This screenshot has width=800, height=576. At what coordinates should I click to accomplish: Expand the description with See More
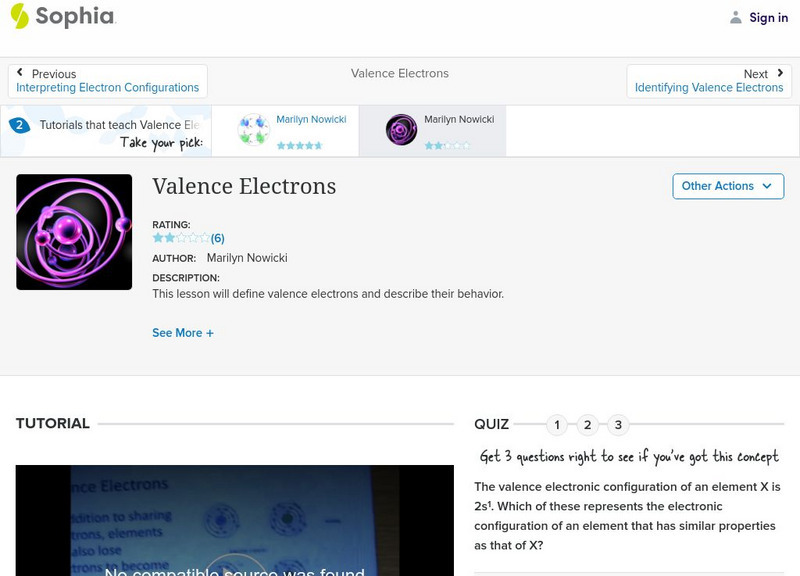coord(183,332)
